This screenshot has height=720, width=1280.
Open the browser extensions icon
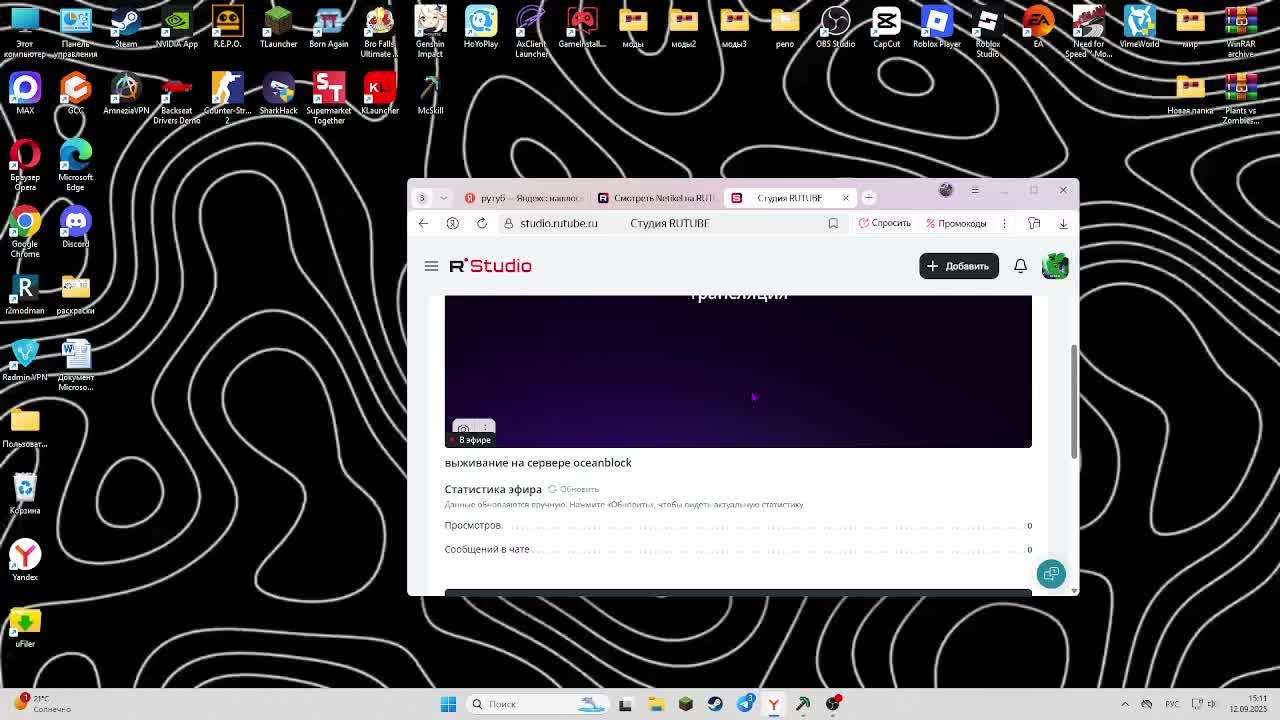pyautogui.click(x=1034, y=223)
